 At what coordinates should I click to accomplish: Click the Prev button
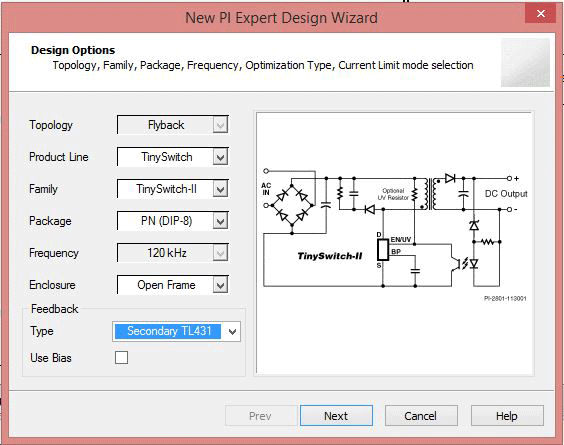pyautogui.click(x=261, y=416)
